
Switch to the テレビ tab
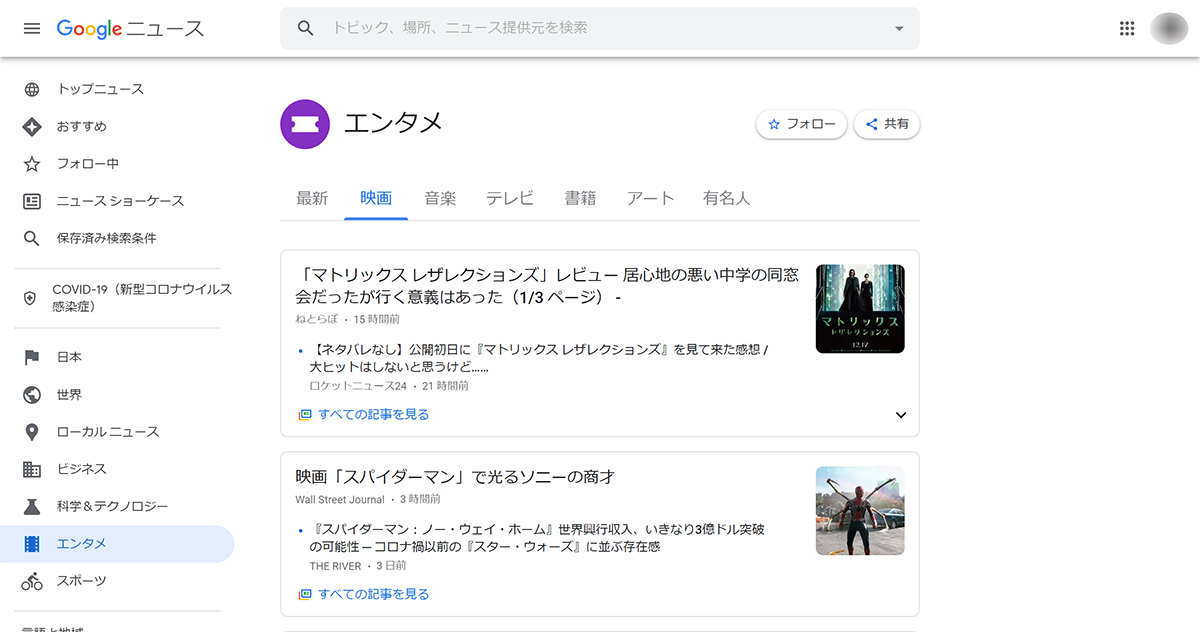(510, 198)
